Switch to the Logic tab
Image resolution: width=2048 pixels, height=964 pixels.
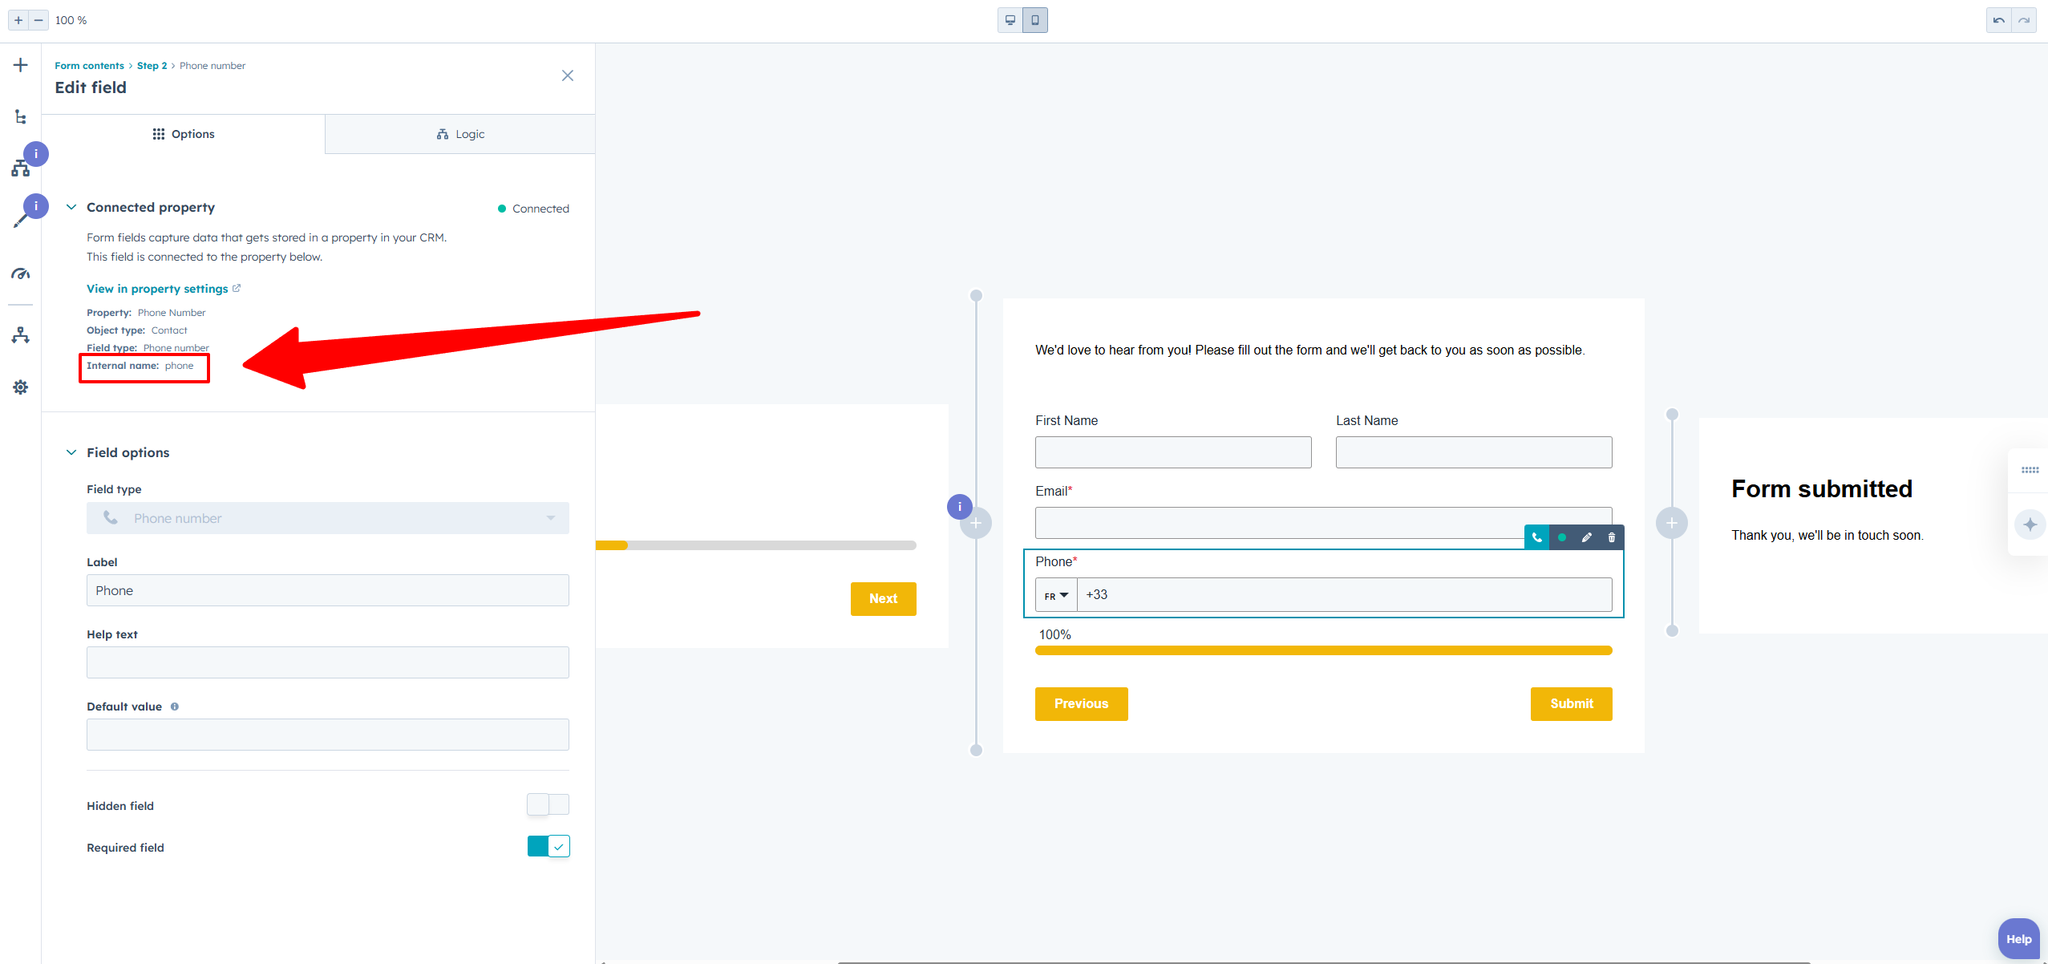pyautogui.click(x=460, y=134)
